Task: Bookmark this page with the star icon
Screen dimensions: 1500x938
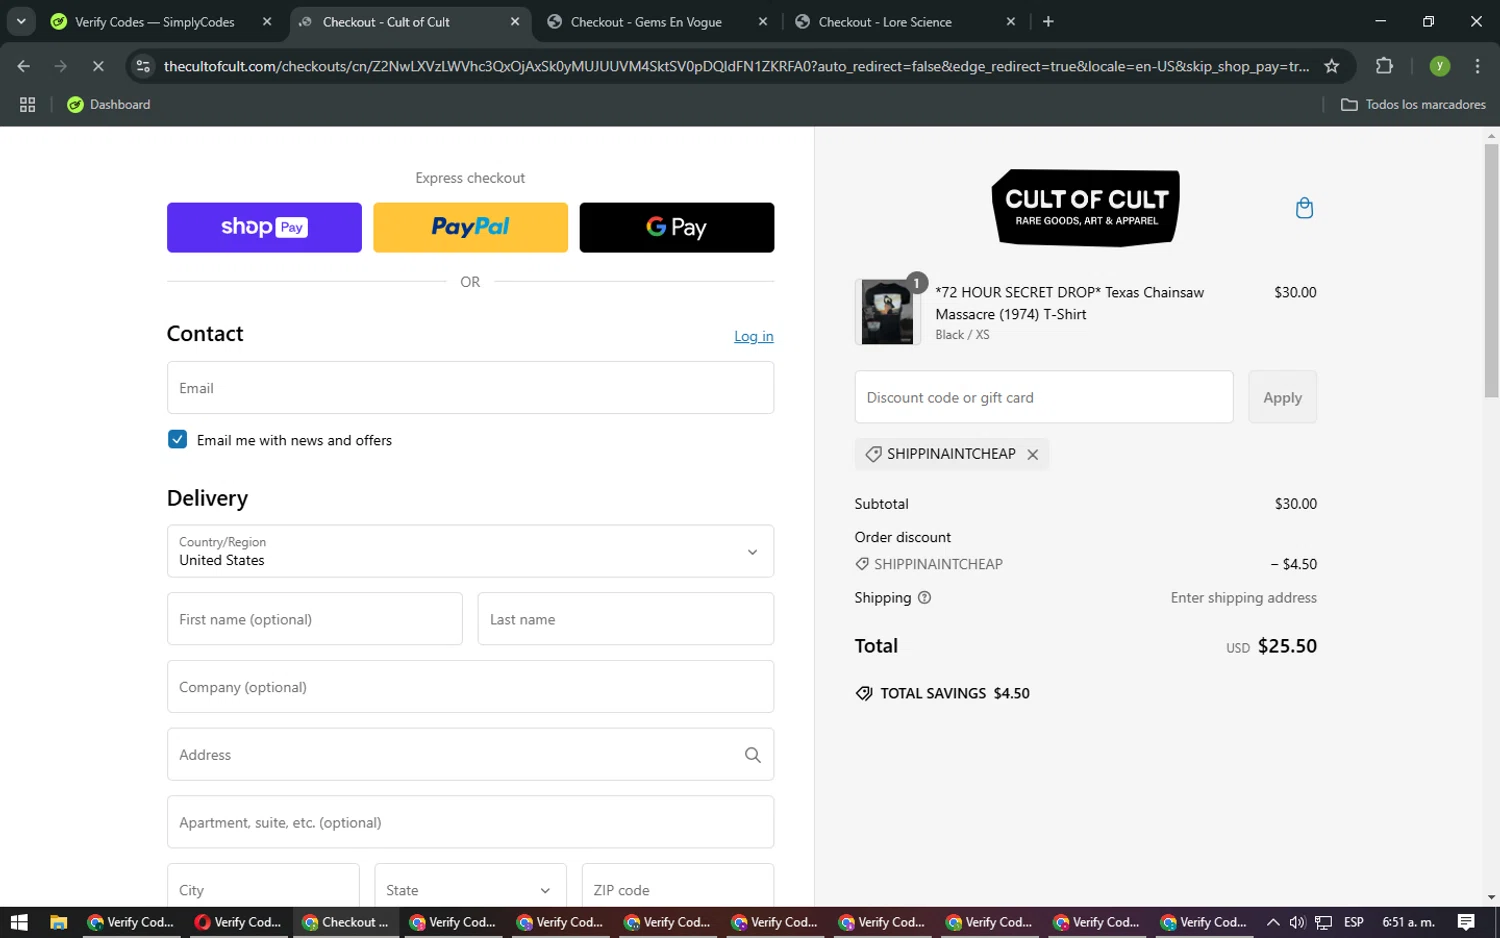Action: point(1331,66)
